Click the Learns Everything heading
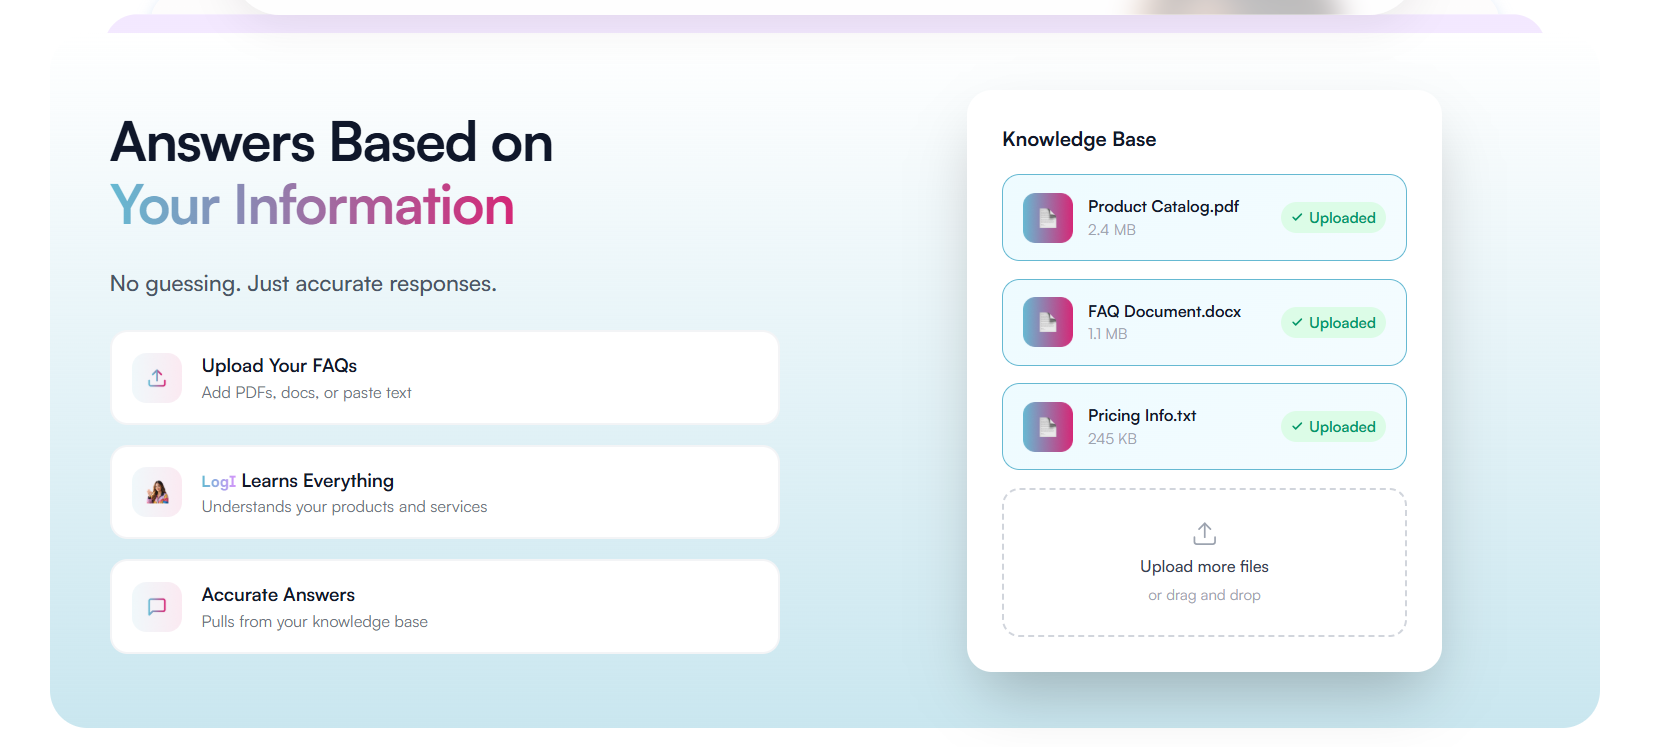 (x=318, y=481)
